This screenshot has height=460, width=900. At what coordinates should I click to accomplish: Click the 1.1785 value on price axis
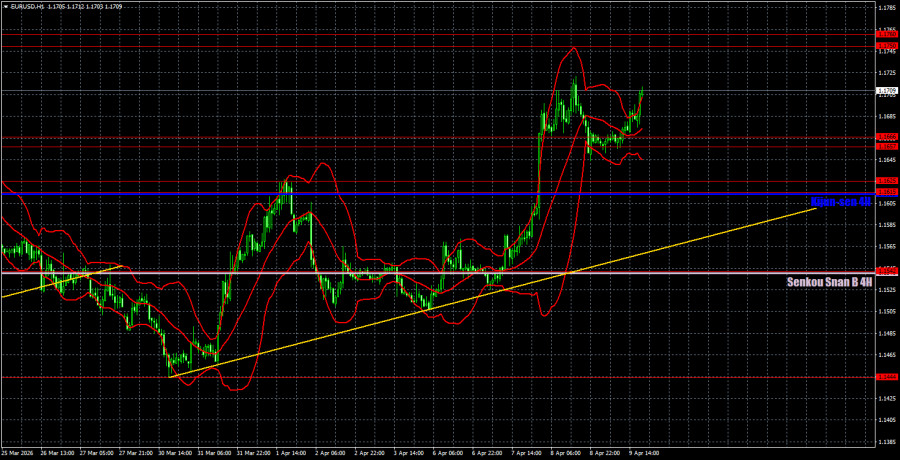[x=887, y=8]
